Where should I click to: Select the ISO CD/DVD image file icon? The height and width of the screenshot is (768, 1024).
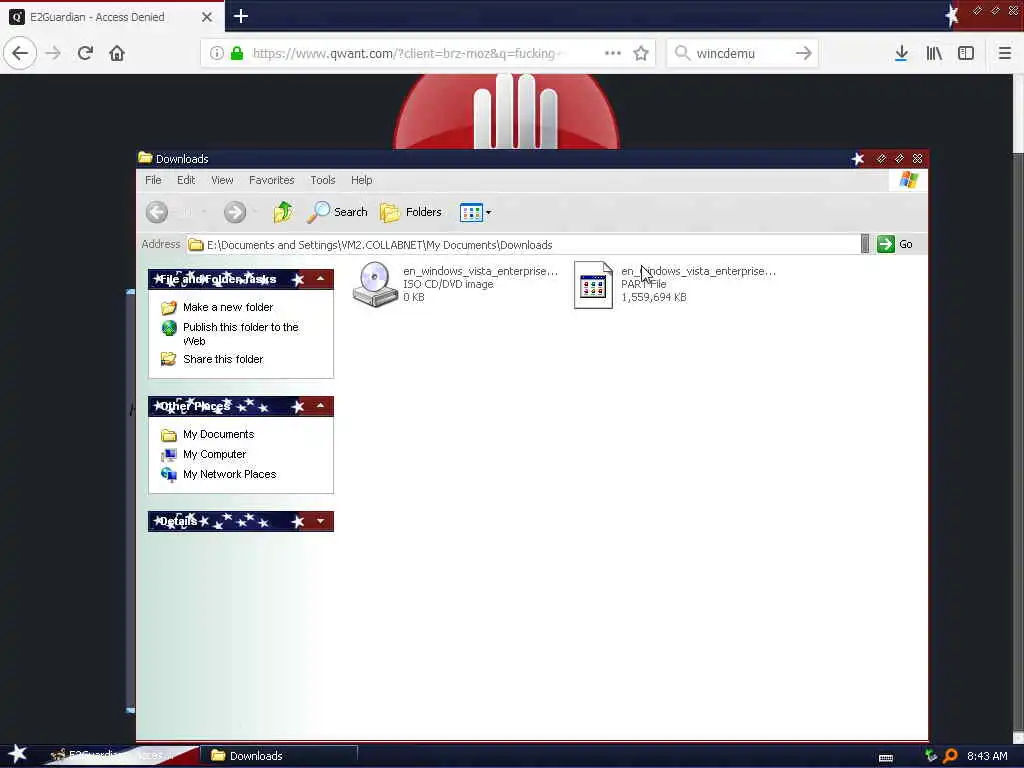pos(375,283)
